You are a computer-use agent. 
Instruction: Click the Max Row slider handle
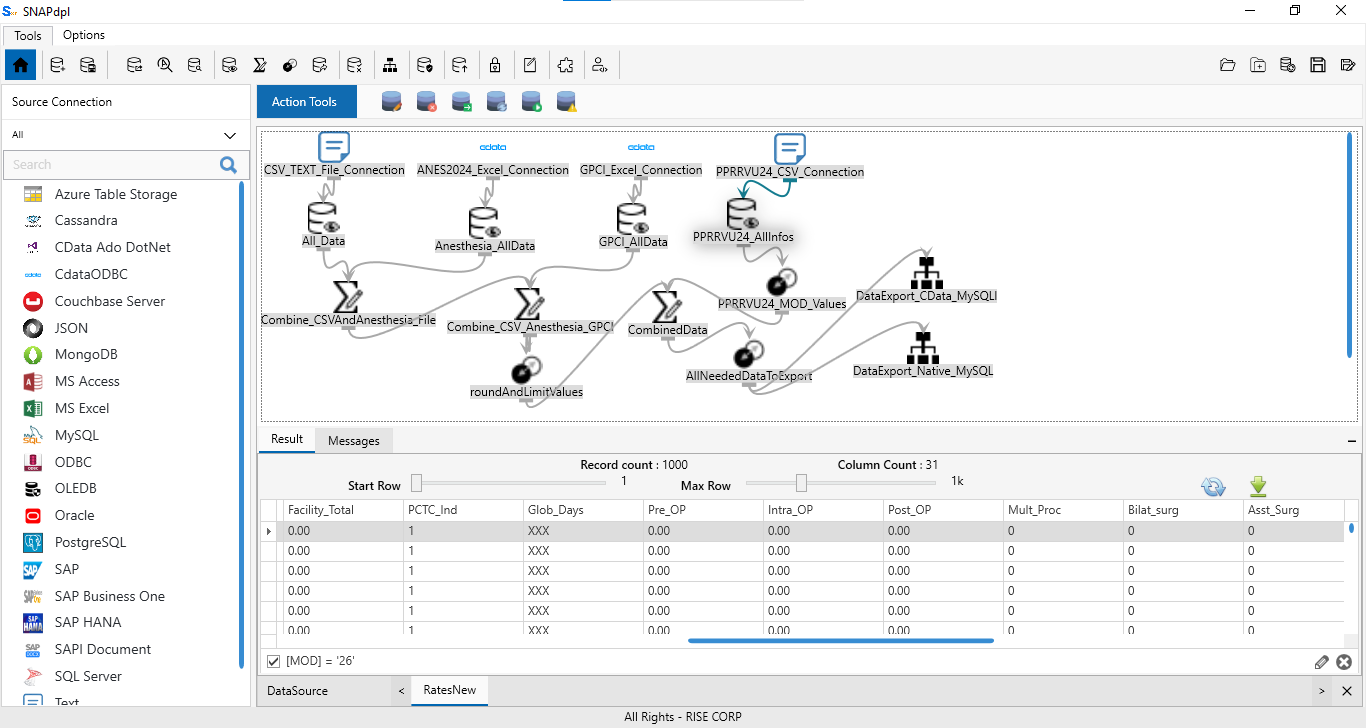coord(801,484)
